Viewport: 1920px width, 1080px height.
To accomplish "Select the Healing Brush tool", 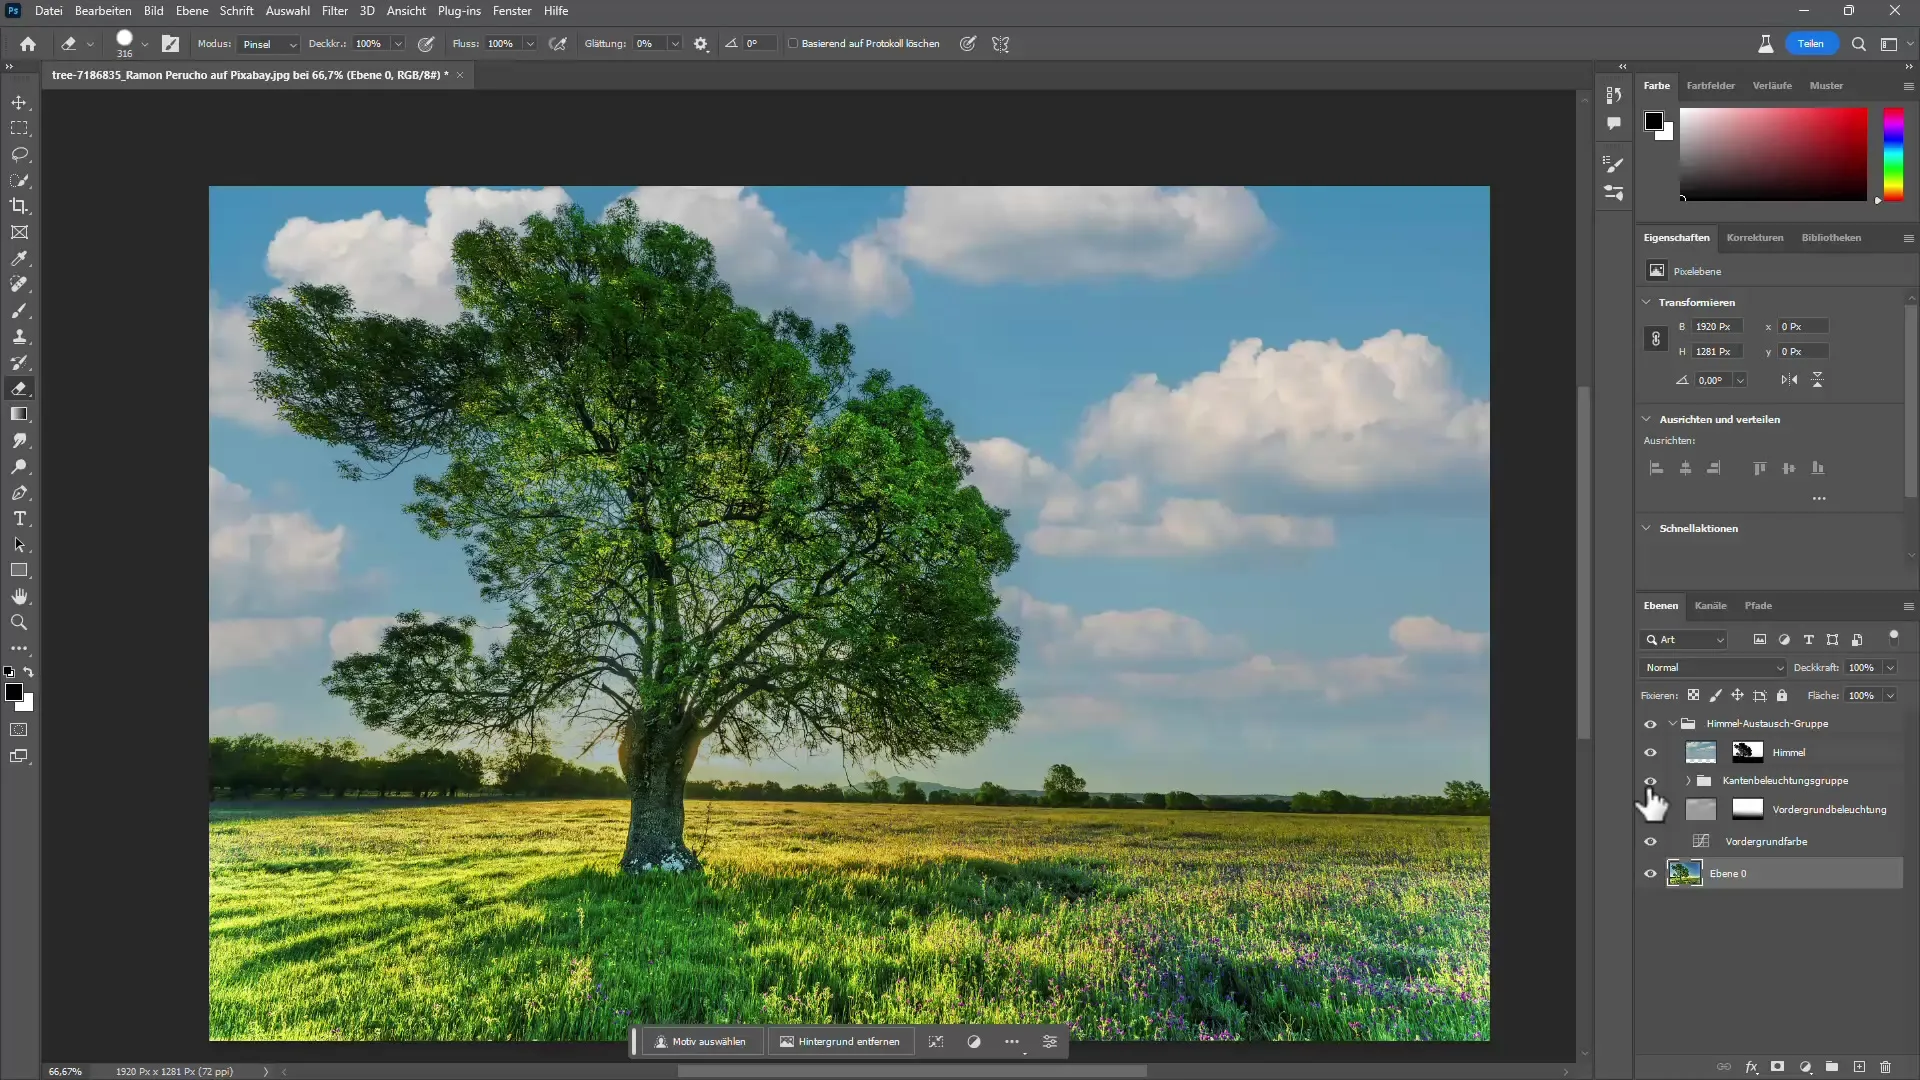I will [20, 285].
